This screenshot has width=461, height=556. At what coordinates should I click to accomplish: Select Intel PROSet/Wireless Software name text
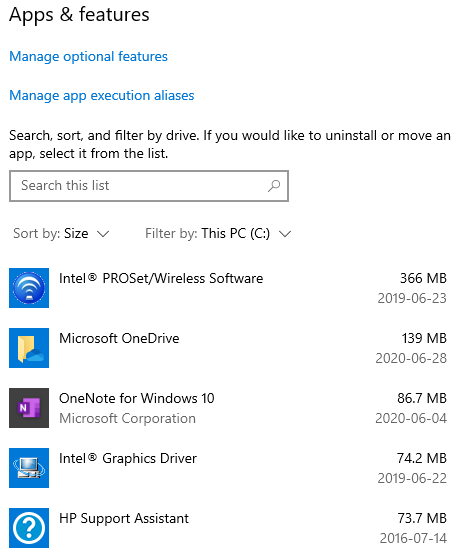point(161,278)
